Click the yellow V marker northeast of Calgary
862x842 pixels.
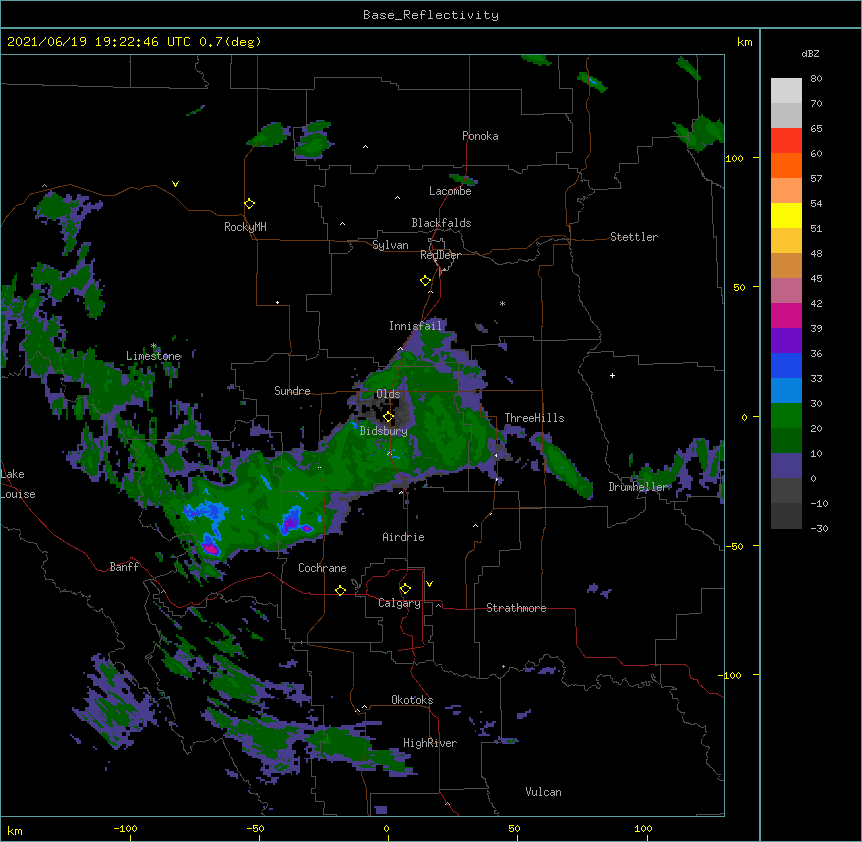[x=429, y=584]
